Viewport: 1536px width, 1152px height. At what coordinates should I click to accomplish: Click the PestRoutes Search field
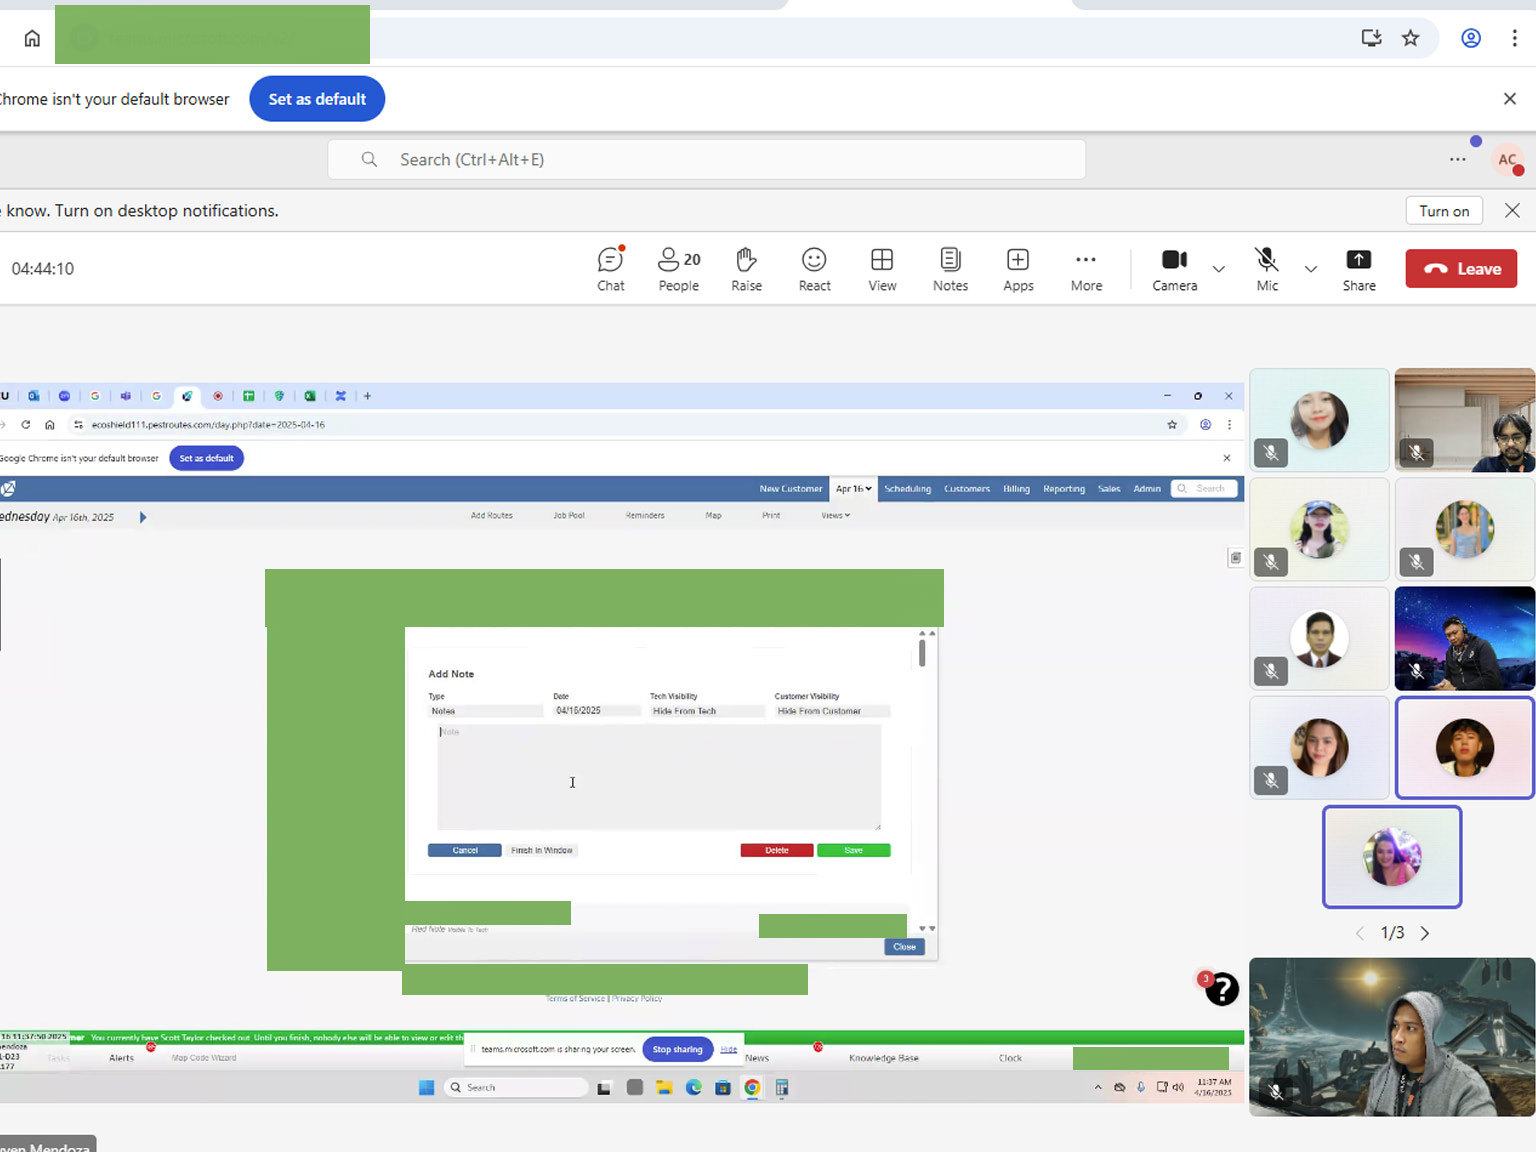[1204, 489]
